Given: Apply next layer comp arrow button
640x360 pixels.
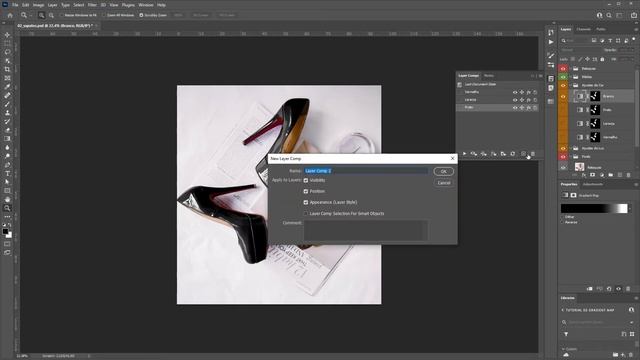Looking at the screenshot, I should pos(464,154).
